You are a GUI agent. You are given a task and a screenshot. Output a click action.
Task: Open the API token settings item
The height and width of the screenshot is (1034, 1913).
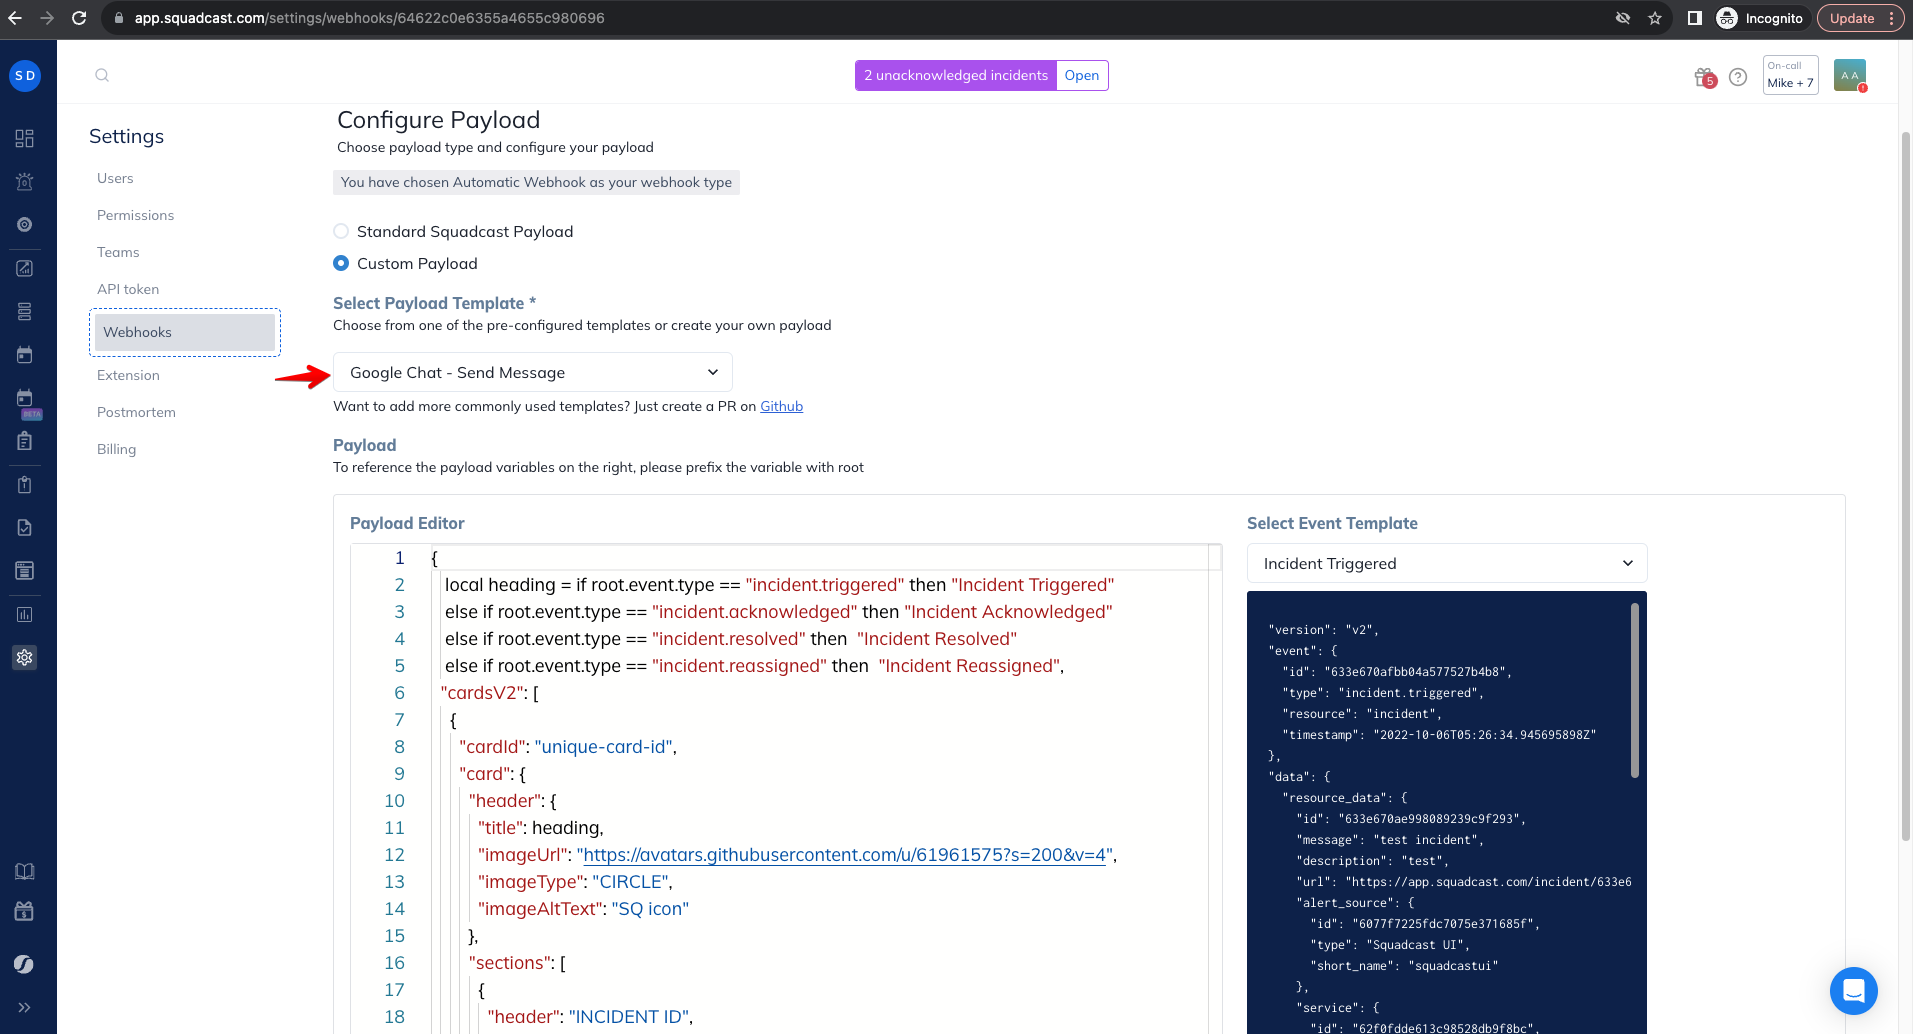[x=128, y=289]
